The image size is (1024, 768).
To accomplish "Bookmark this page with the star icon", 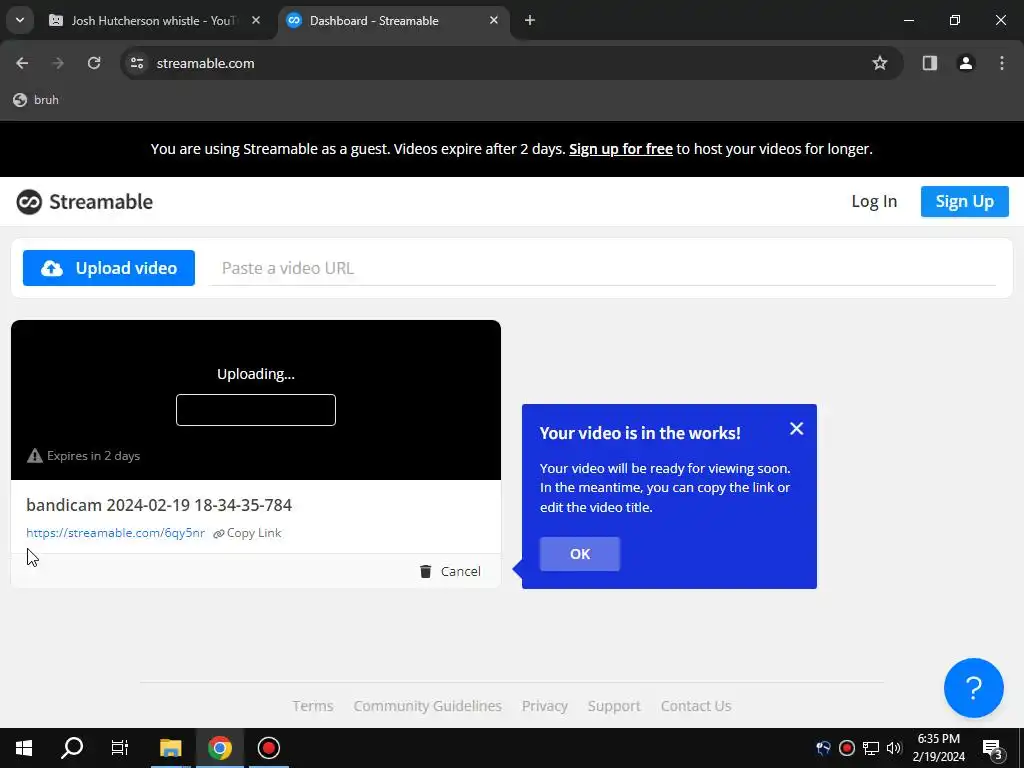I will [x=880, y=63].
